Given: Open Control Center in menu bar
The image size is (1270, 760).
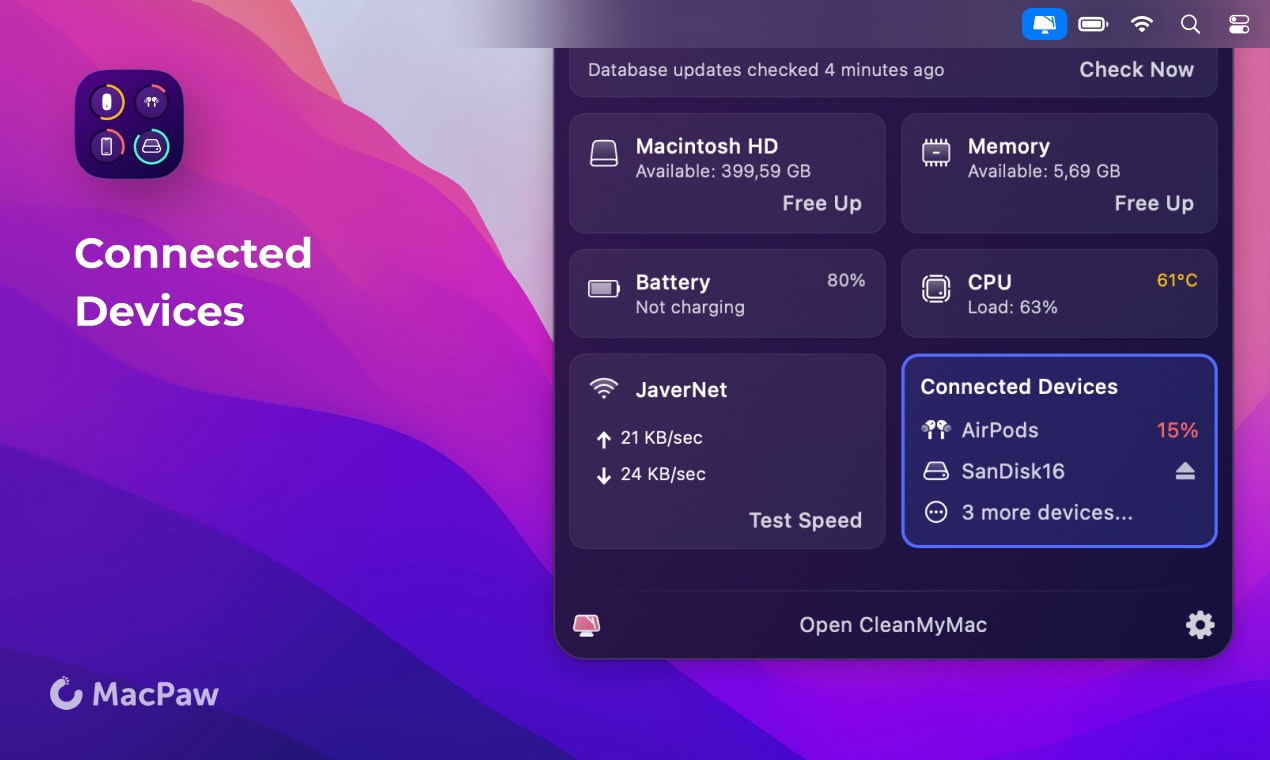Looking at the screenshot, I should [x=1239, y=24].
